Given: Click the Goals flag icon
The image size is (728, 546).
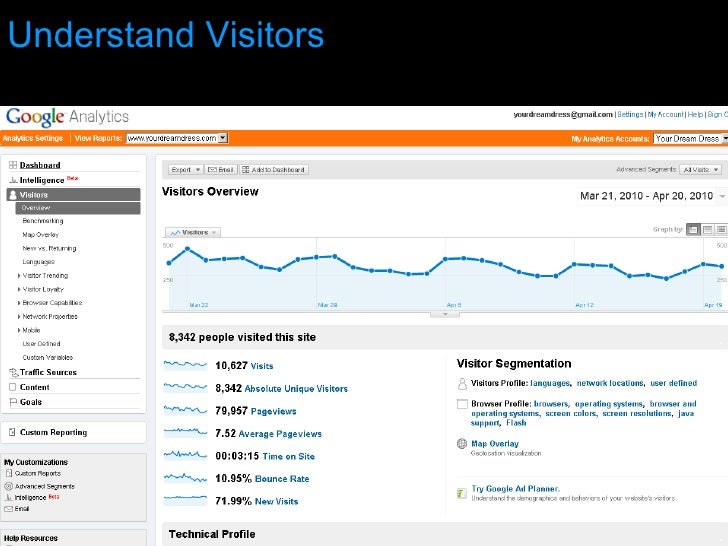Looking at the screenshot, I should 13,402.
